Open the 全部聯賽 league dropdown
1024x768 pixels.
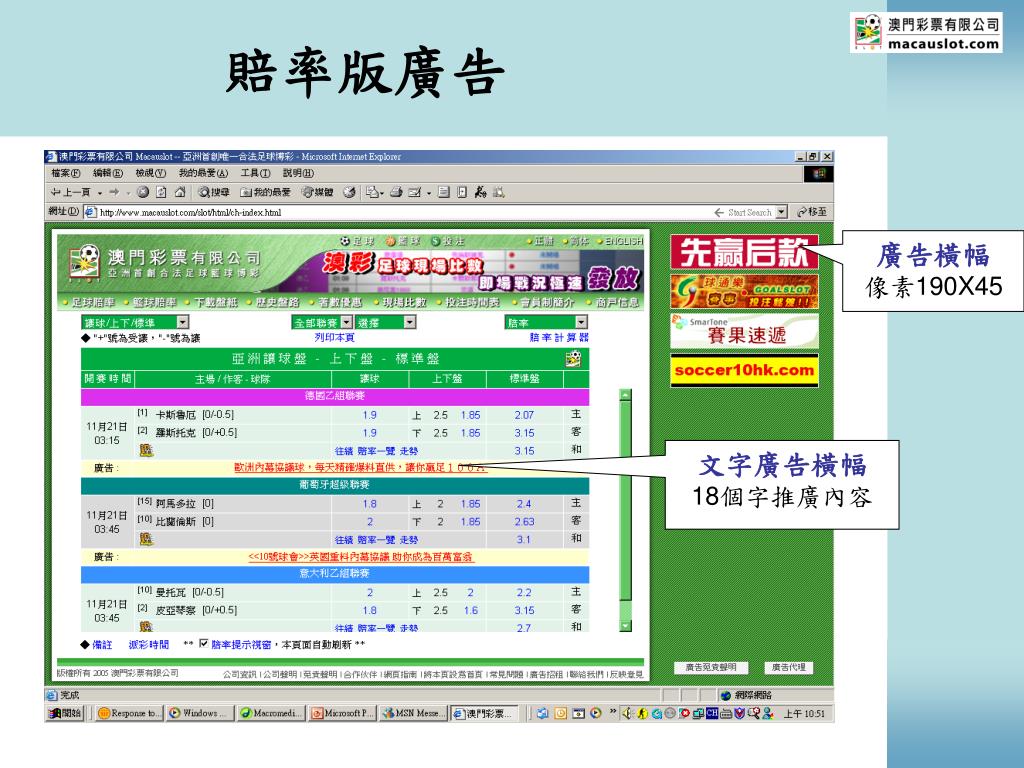click(322, 323)
